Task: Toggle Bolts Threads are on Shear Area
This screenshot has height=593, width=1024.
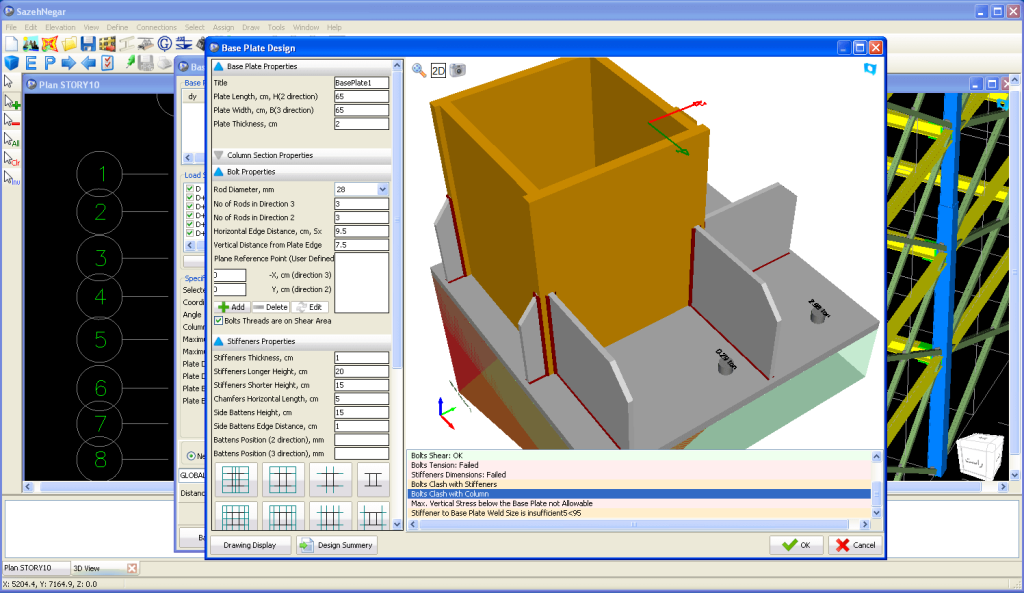Action: pyautogui.click(x=220, y=321)
